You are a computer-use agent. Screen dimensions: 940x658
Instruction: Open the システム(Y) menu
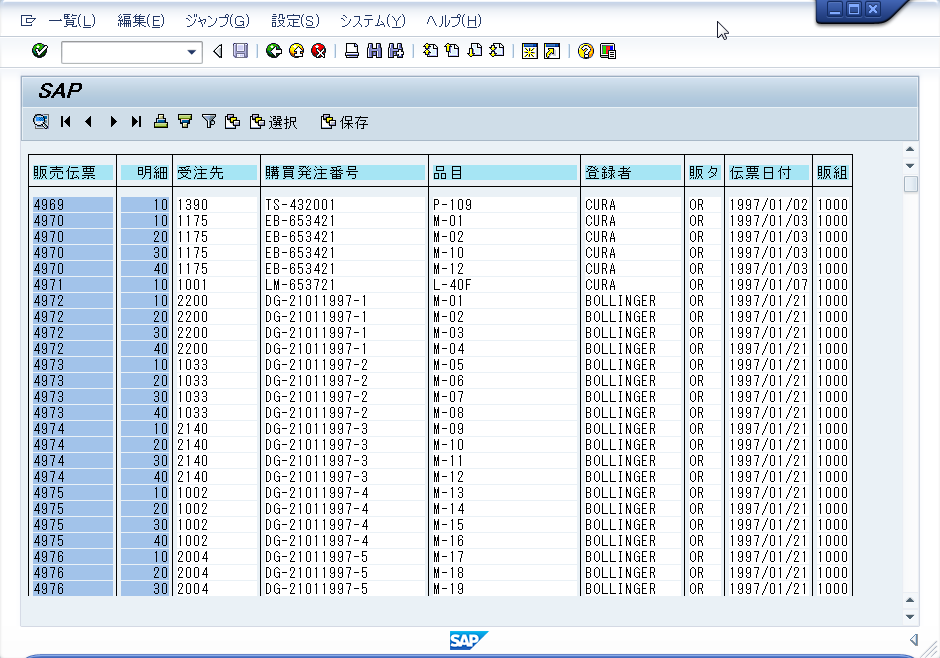(x=373, y=21)
